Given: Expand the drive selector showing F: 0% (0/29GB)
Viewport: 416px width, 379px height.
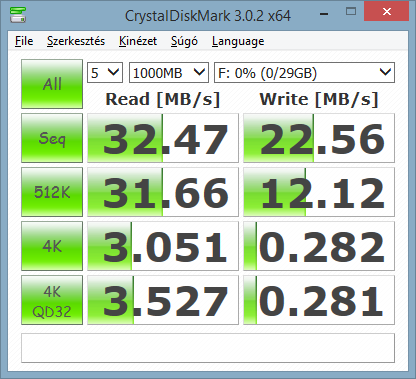Looking at the screenshot, I should click(x=304, y=72).
